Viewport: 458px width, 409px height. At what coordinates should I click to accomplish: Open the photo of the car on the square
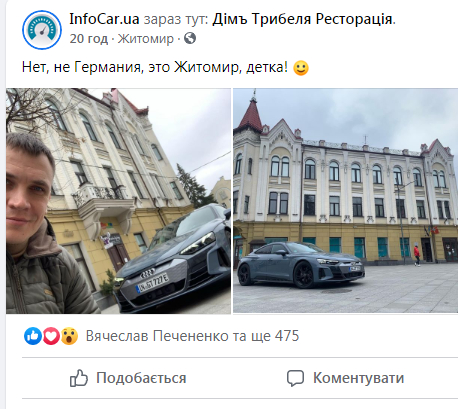[x=345, y=201]
